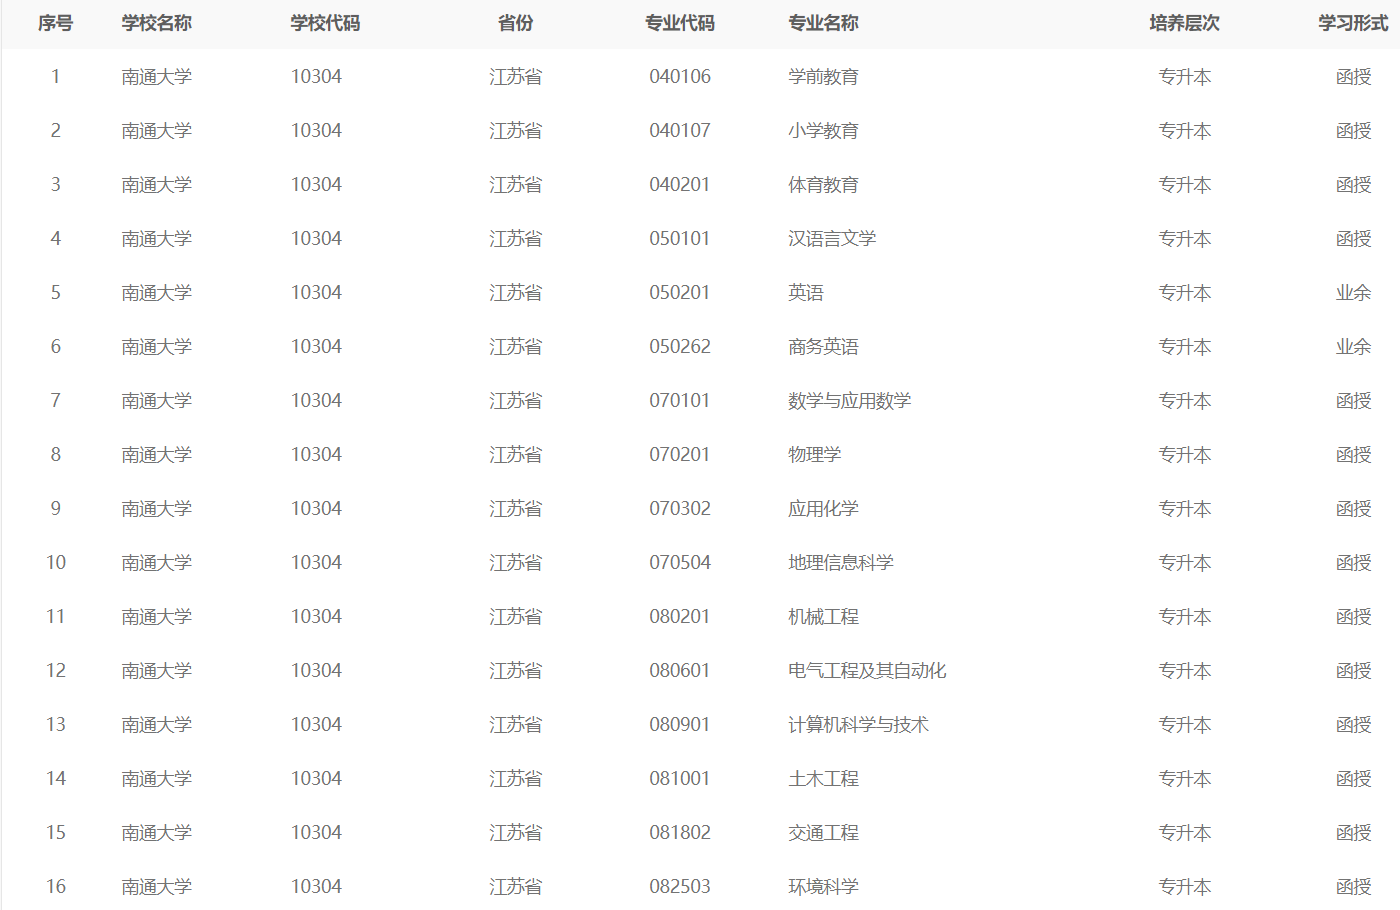Select sequence number 10
This screenshot has width=1400, height=910.
click(56, 563)
